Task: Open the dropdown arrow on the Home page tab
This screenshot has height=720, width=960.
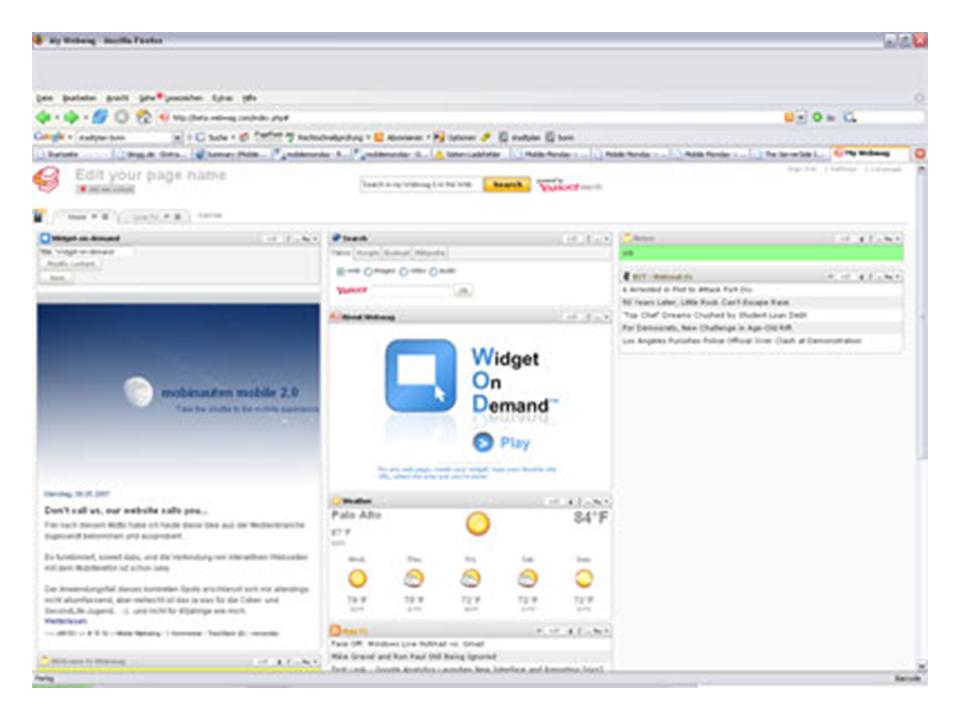Action: (x=94, y=217)
